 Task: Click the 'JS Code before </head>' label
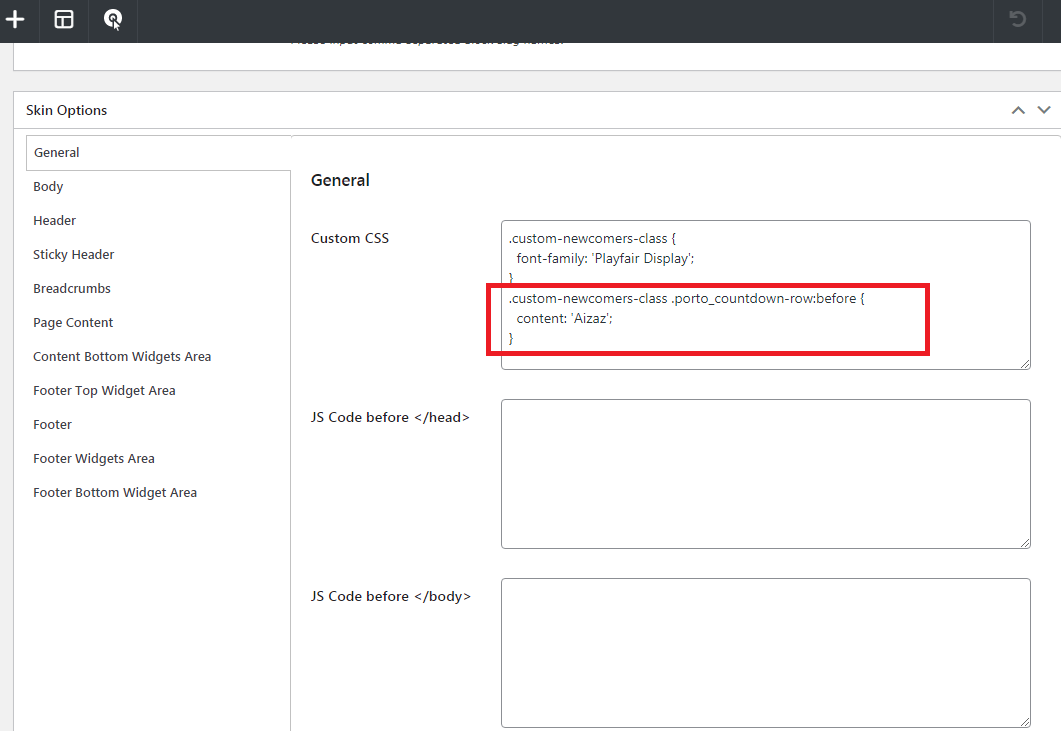coord(390,418)
